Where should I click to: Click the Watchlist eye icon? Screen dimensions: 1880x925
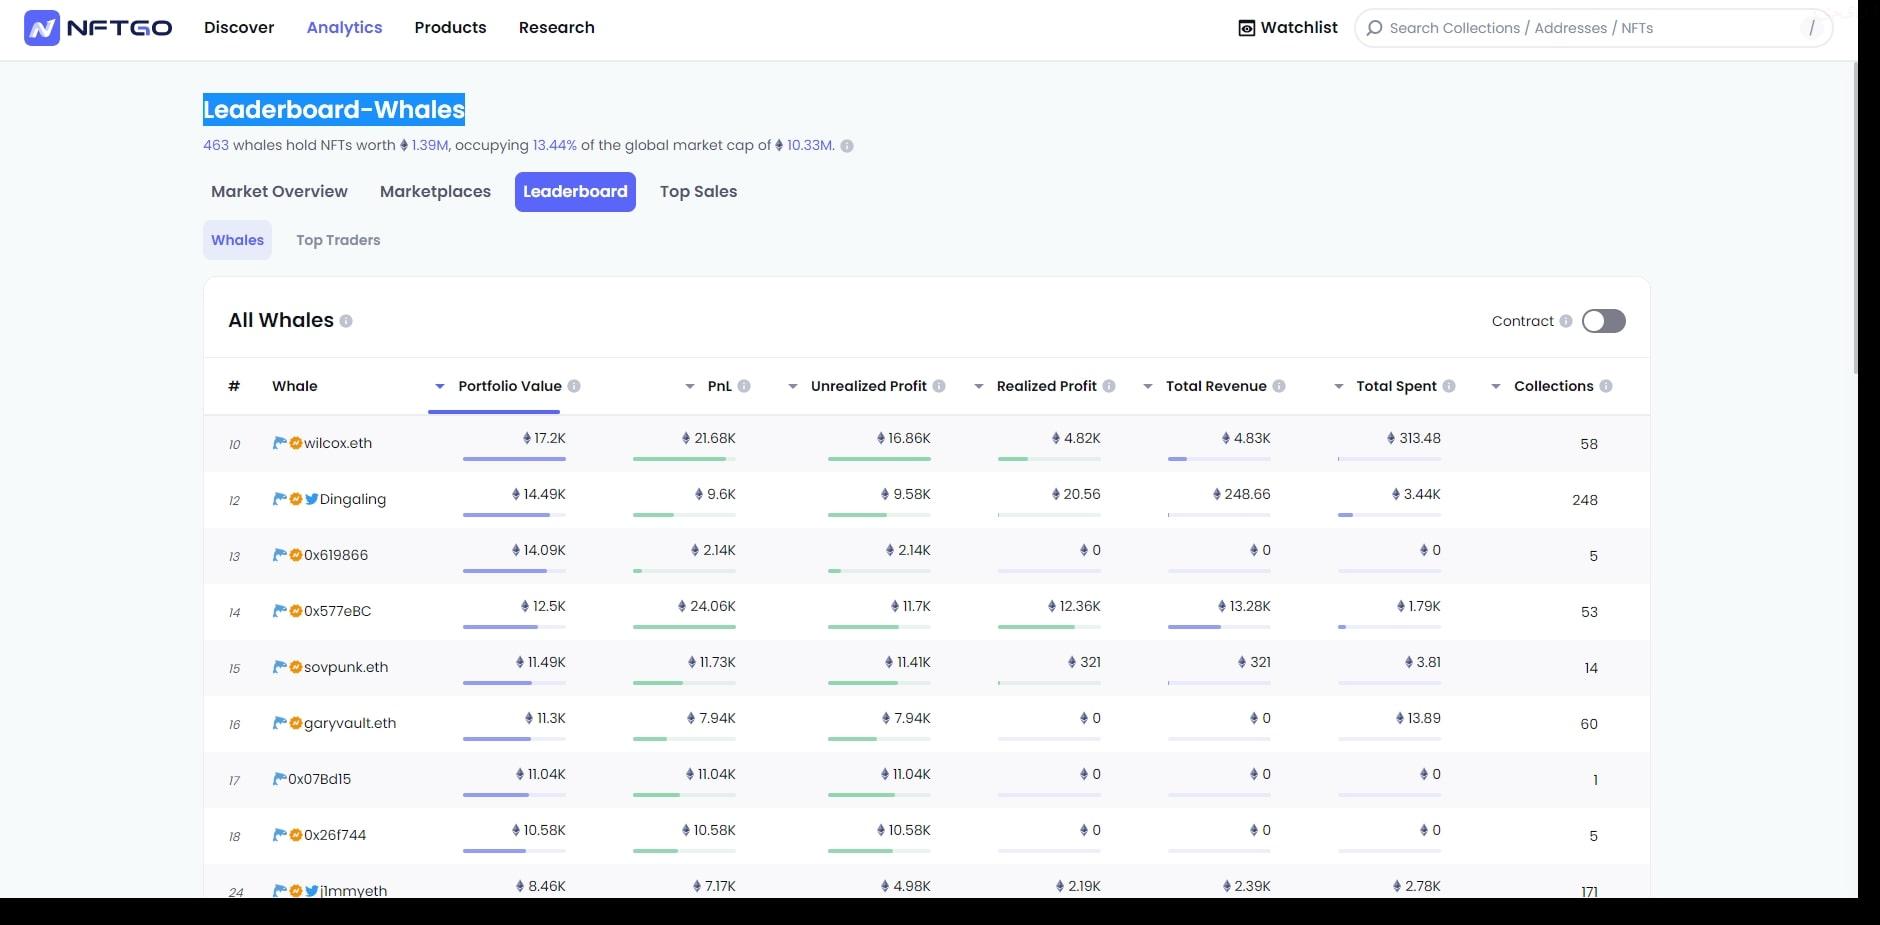click(x=1246, y=28)
